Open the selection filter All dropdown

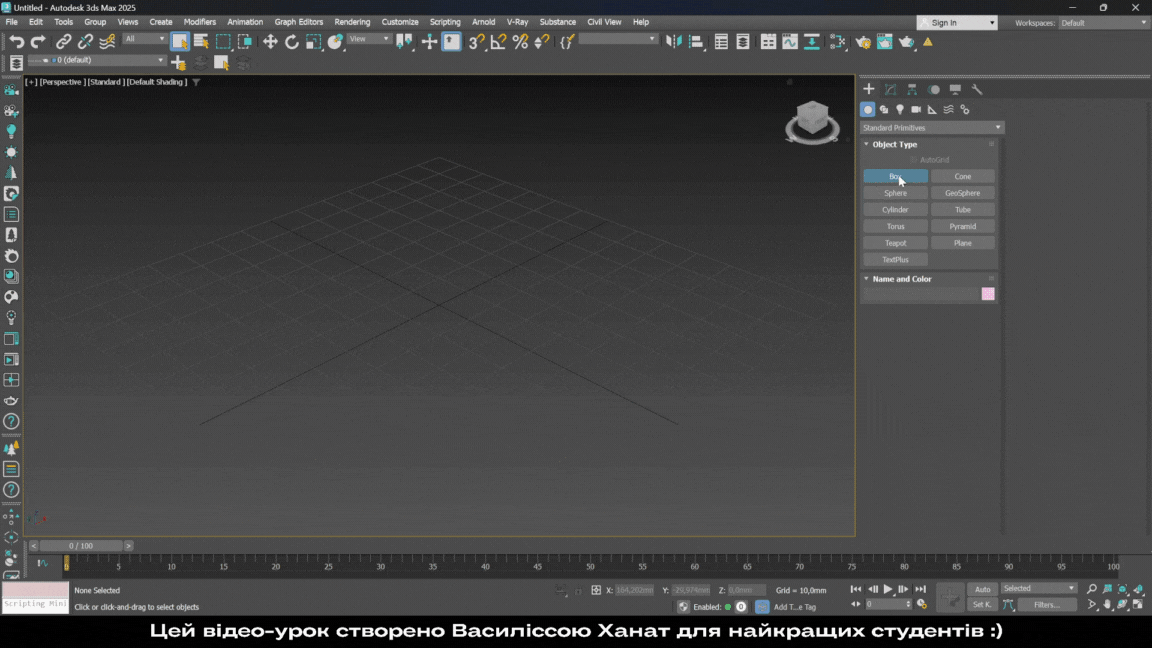coord(144,39)
